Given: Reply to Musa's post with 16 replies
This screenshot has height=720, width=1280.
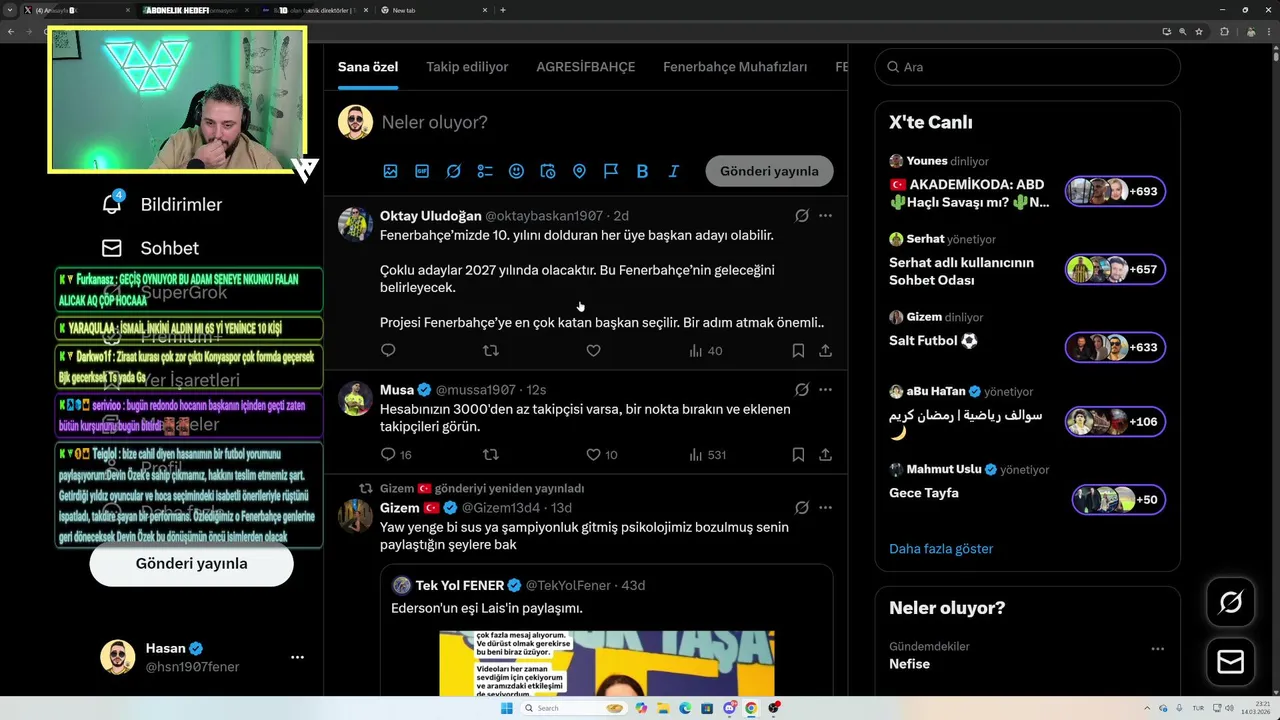Looking at the screenshot, I should (x=396, y=454).
